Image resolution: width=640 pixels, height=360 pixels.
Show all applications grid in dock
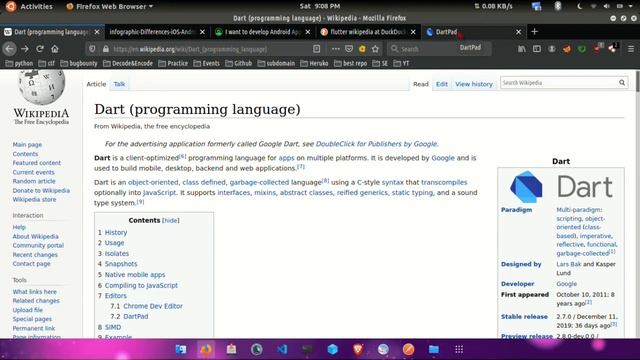click(459, 349)
